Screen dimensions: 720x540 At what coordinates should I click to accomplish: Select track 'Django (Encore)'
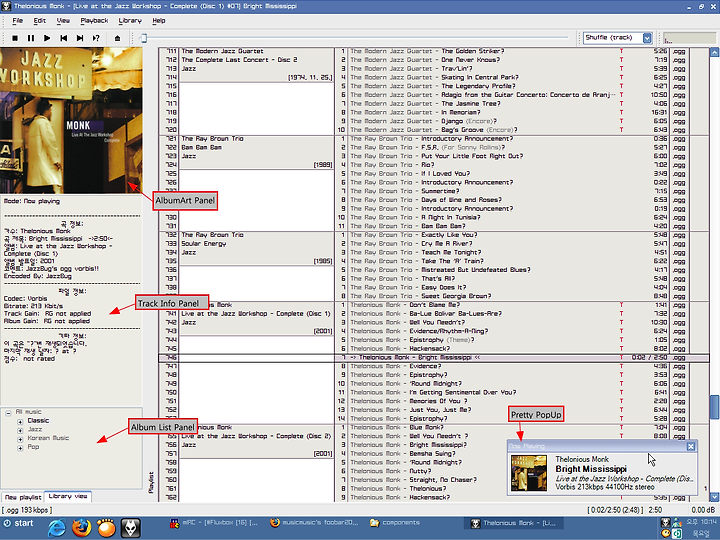469,121
